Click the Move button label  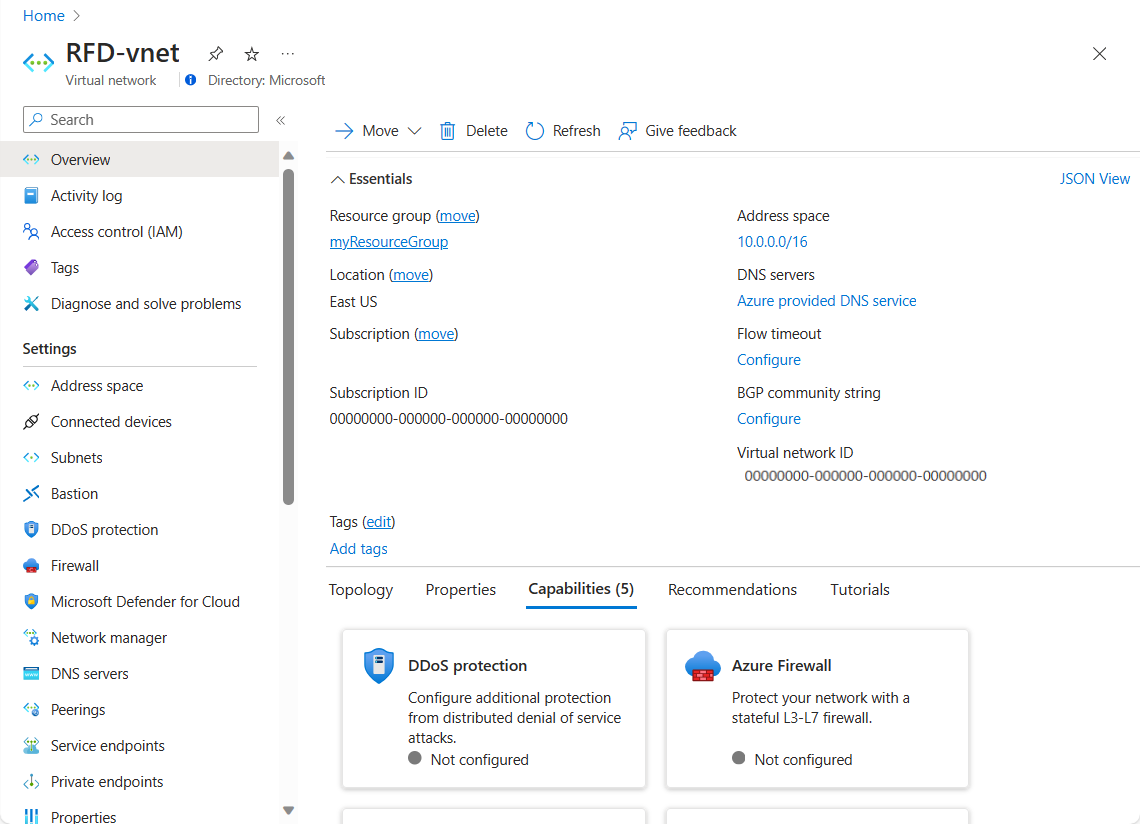click(x=380, y=131)
